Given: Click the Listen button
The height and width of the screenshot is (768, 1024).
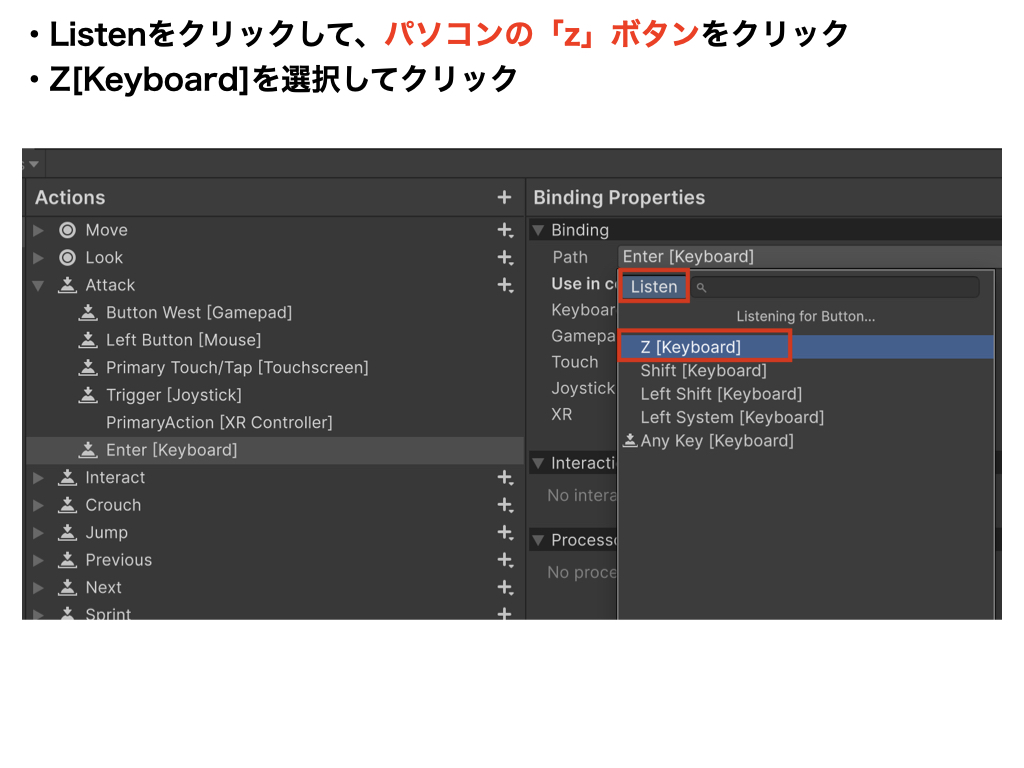Looking at the screenshot, I should [x=654, y=287].
